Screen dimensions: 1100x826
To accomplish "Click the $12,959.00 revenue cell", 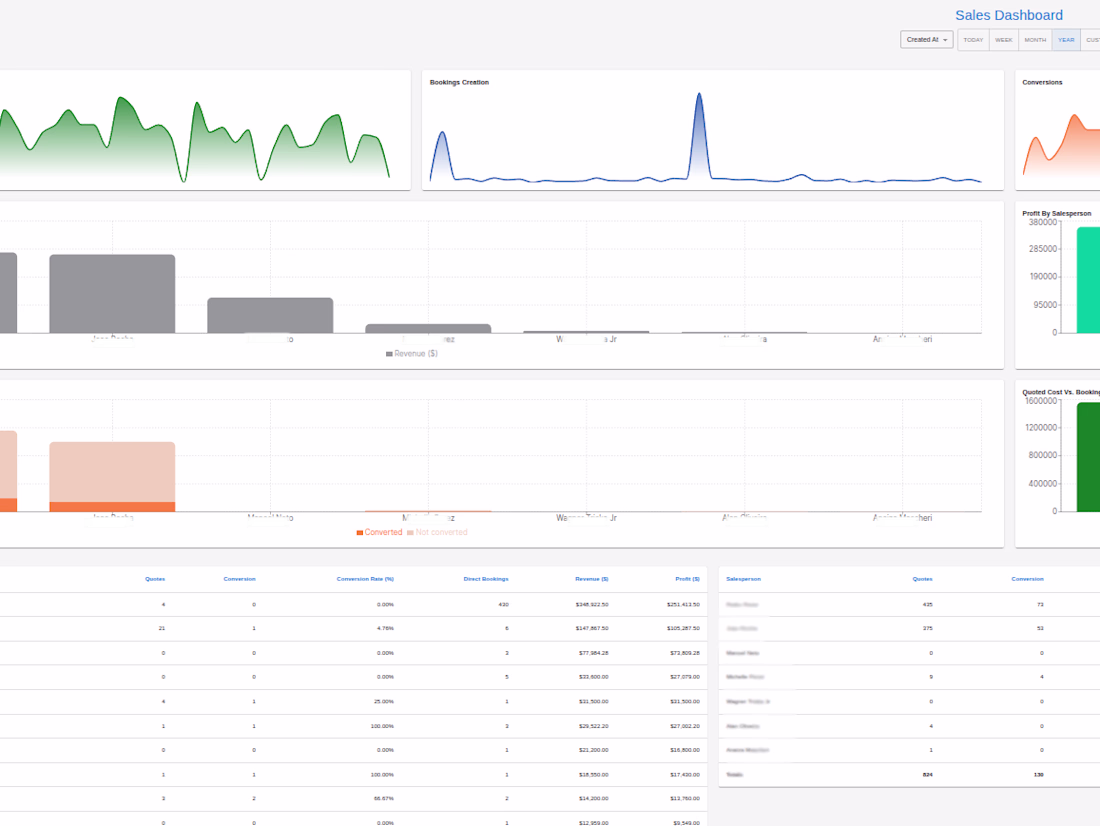I will click(593, 822).
